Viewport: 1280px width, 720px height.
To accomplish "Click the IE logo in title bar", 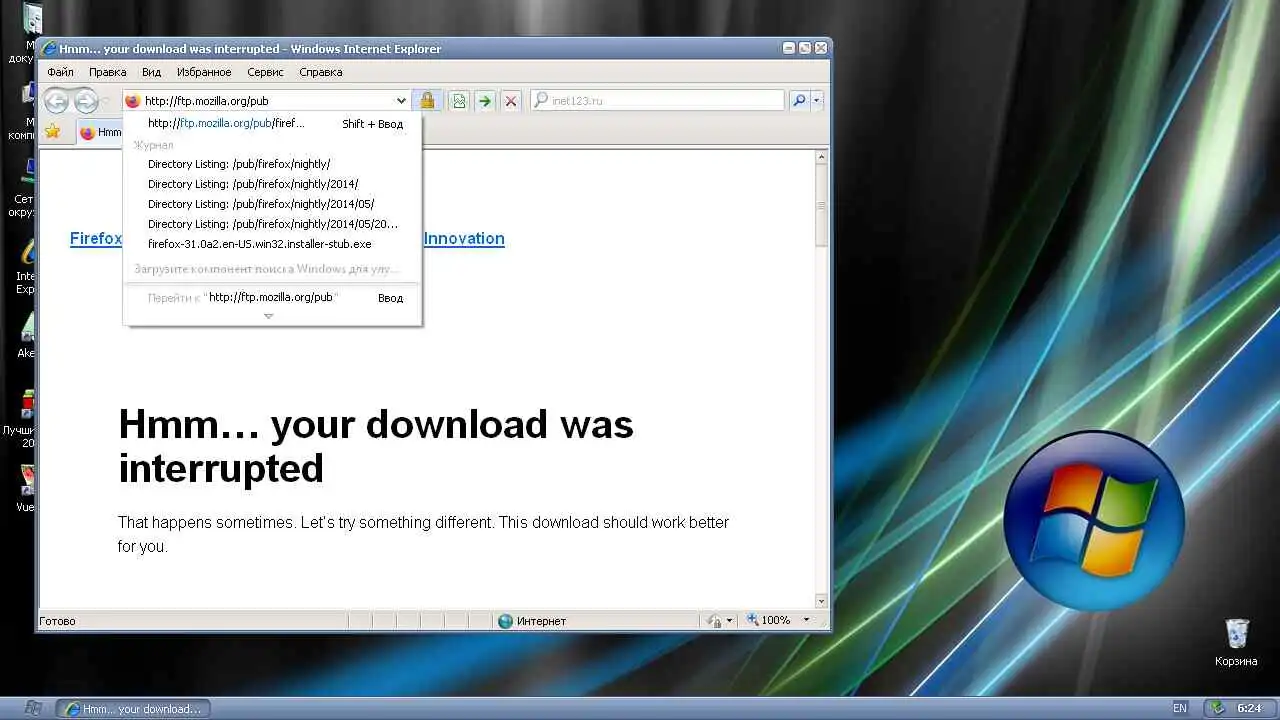I will pos(48,48).
